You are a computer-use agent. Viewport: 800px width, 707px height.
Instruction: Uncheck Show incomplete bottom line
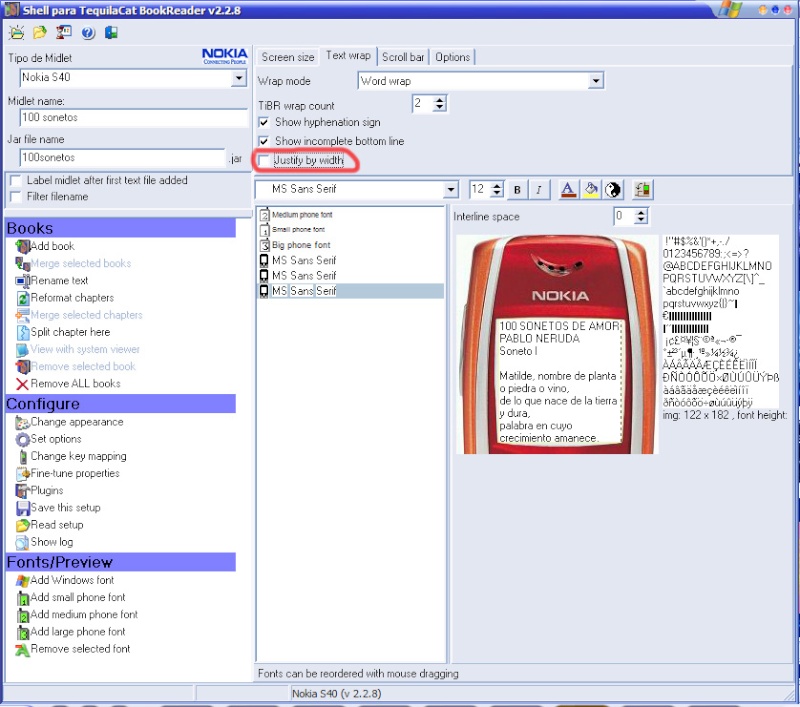point(264,141)
